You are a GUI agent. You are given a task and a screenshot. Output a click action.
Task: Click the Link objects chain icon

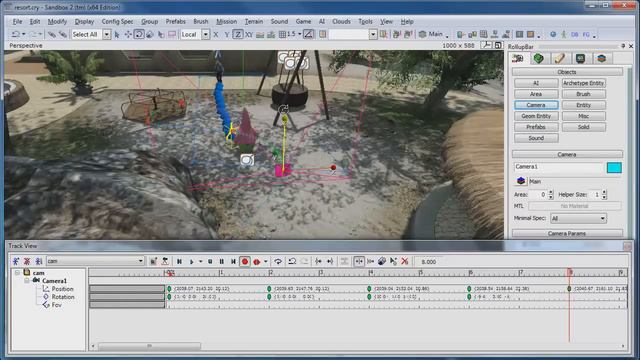pyautogui.click(x=51, y=35)
